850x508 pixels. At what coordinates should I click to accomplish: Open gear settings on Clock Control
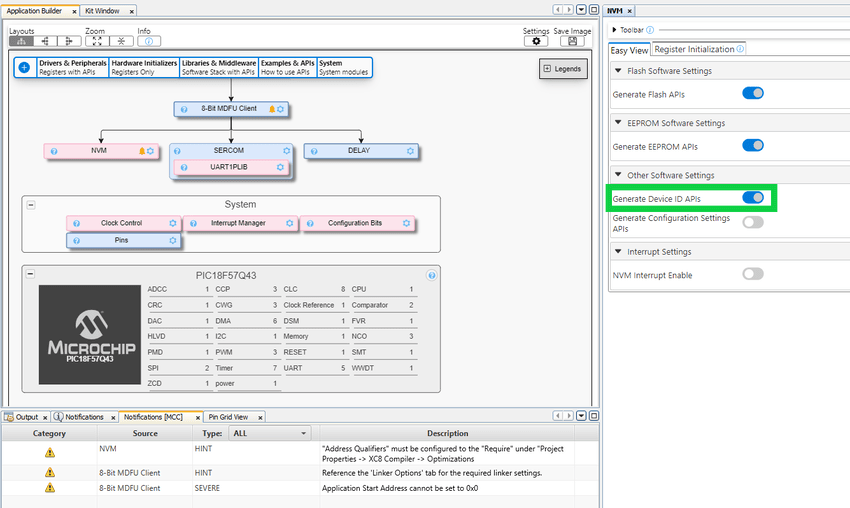[x=172, y=223]
